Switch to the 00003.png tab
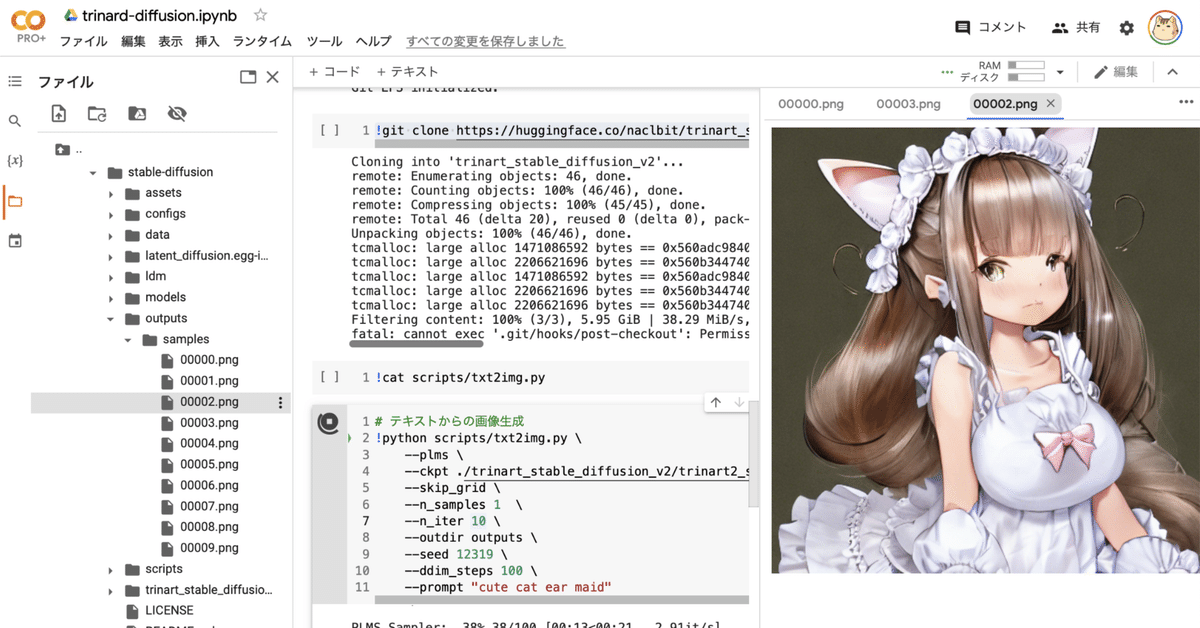This screenshot has height=628, width=1200. (908, 103)
